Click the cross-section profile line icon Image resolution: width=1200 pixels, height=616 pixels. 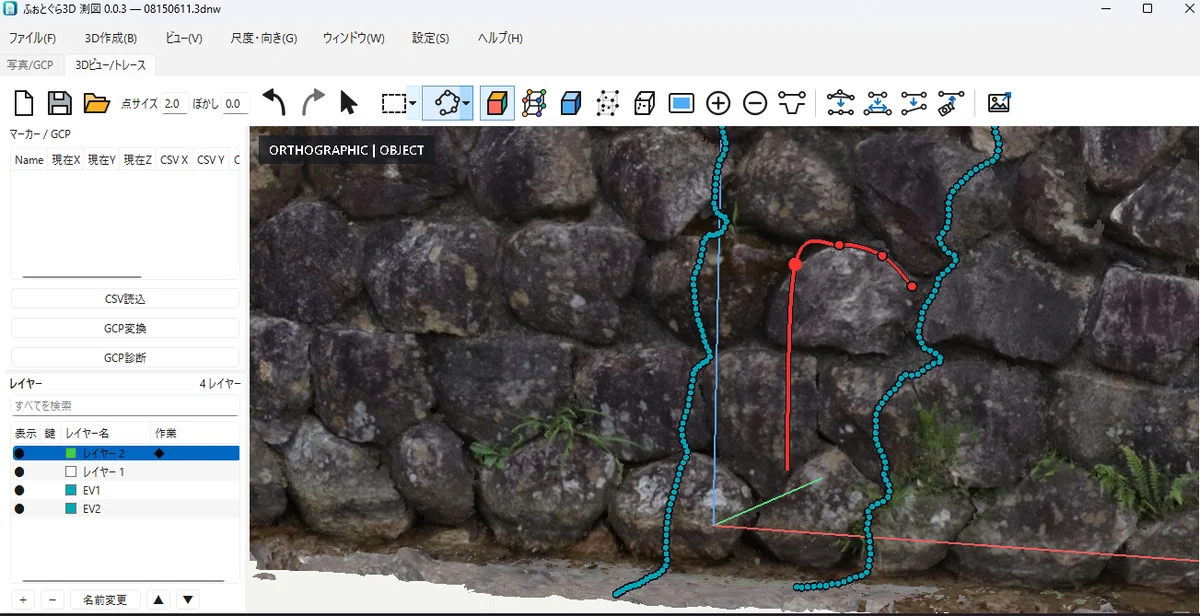[x=792, y=102]
